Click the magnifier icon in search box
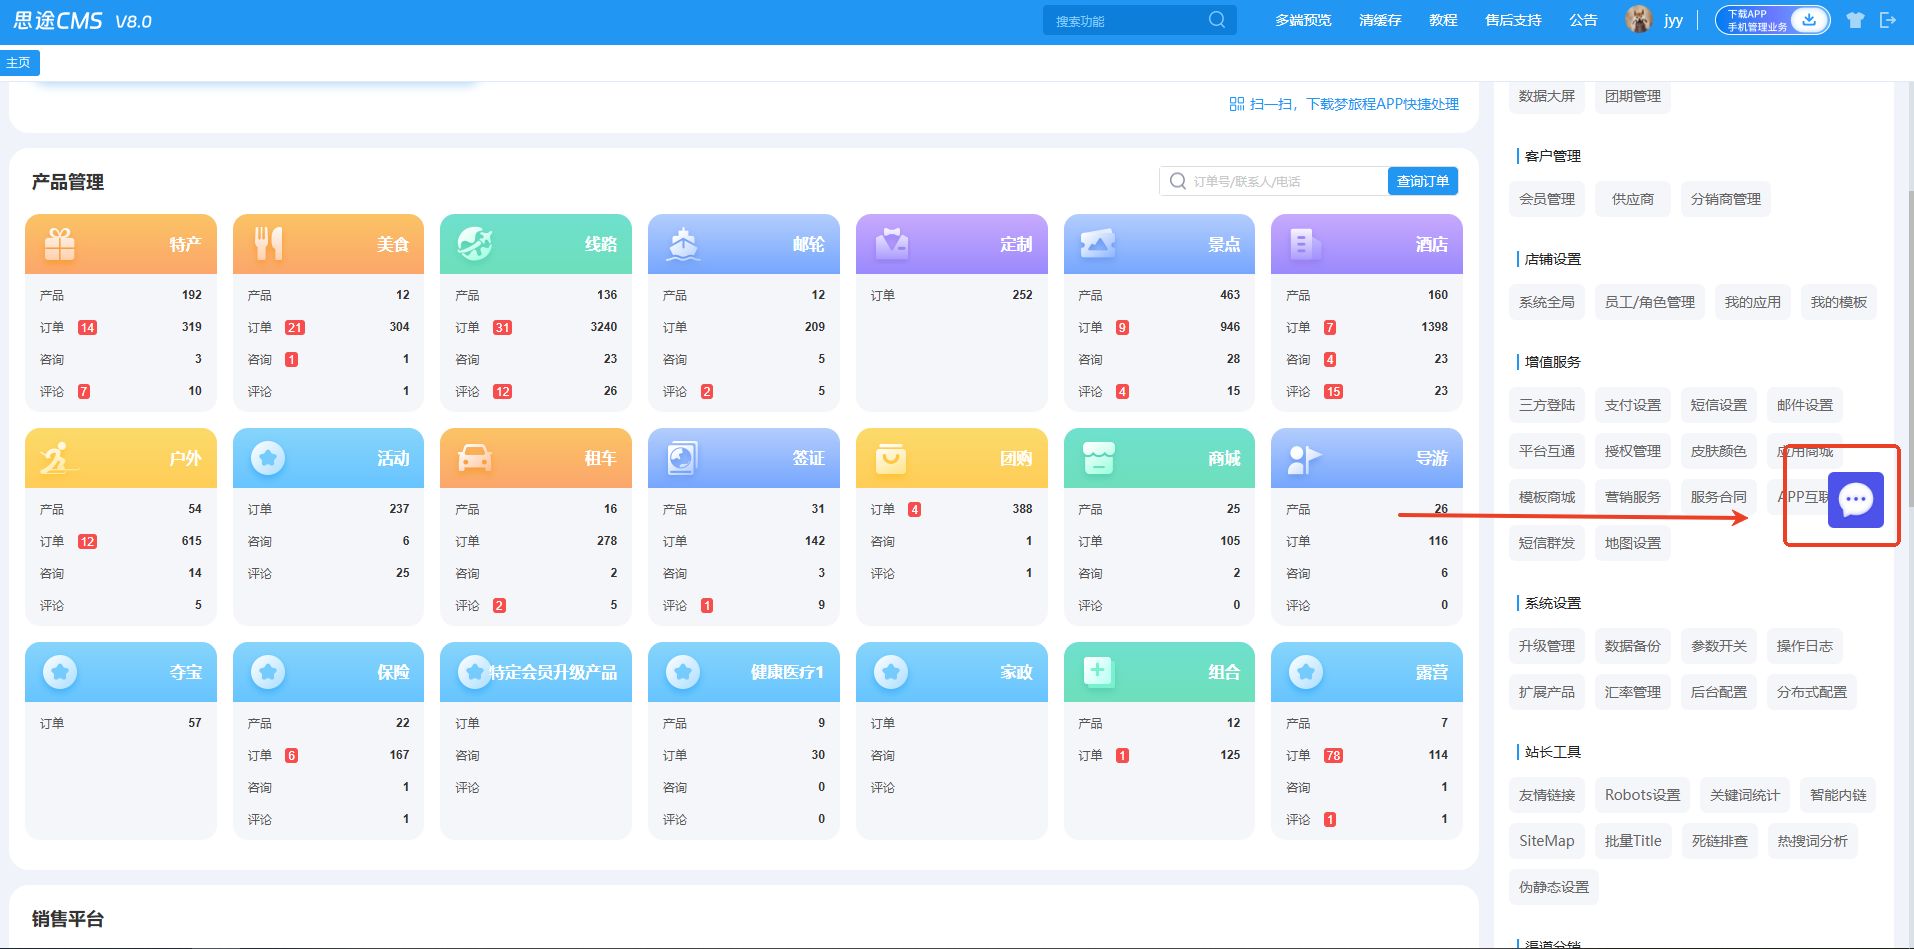 [x=1216, y=20]
